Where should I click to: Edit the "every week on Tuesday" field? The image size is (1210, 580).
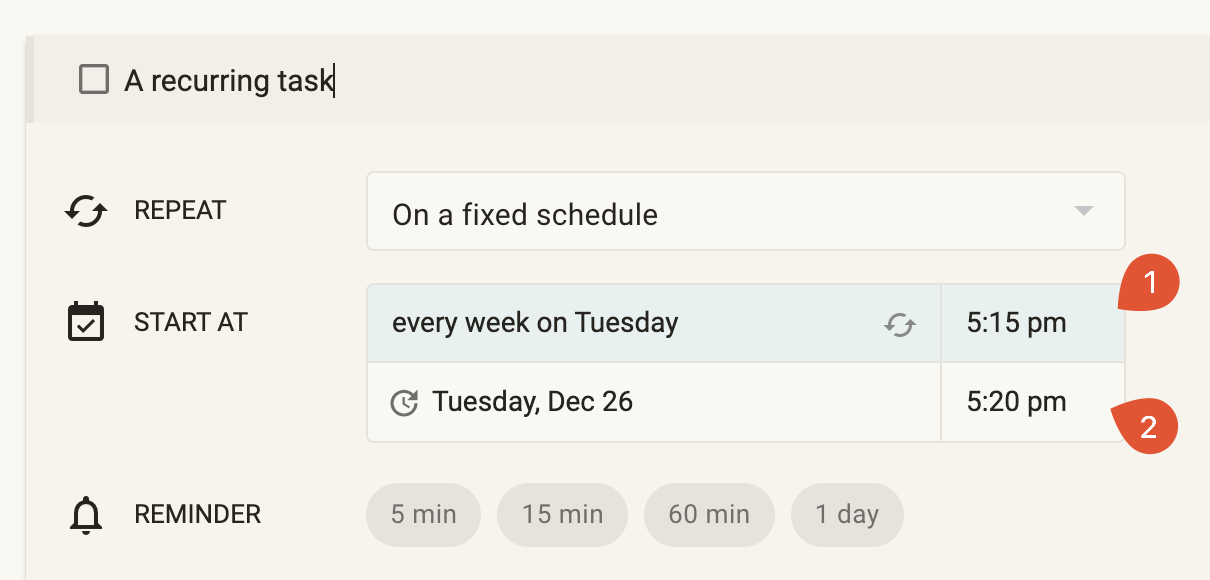tap(620, 323)
